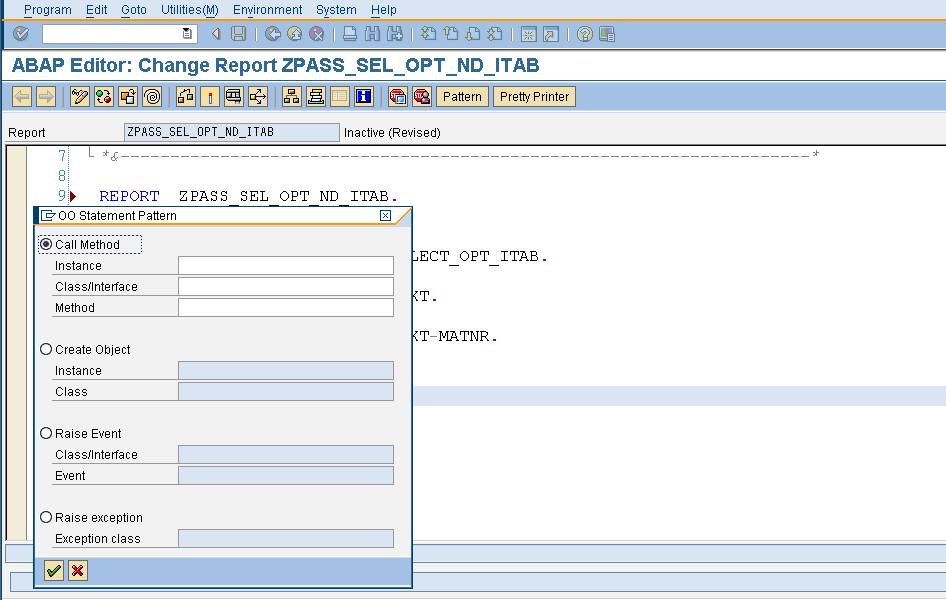This screenshot has width=946, height=600.
Task: Activate the report via the activate icon
Action: pos(126,96)
